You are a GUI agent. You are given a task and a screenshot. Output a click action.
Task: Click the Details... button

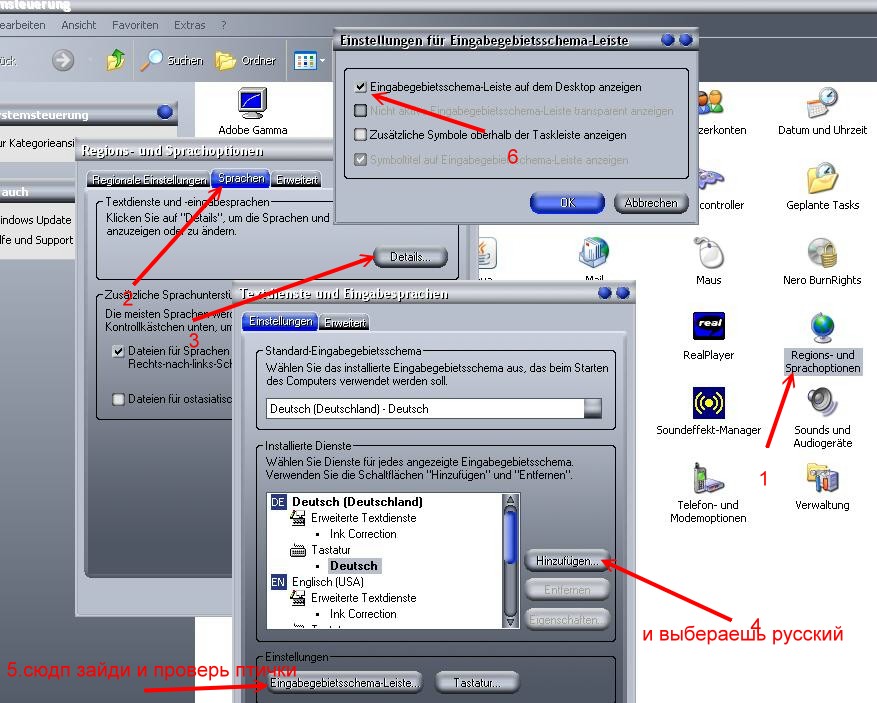click(411, 257)
